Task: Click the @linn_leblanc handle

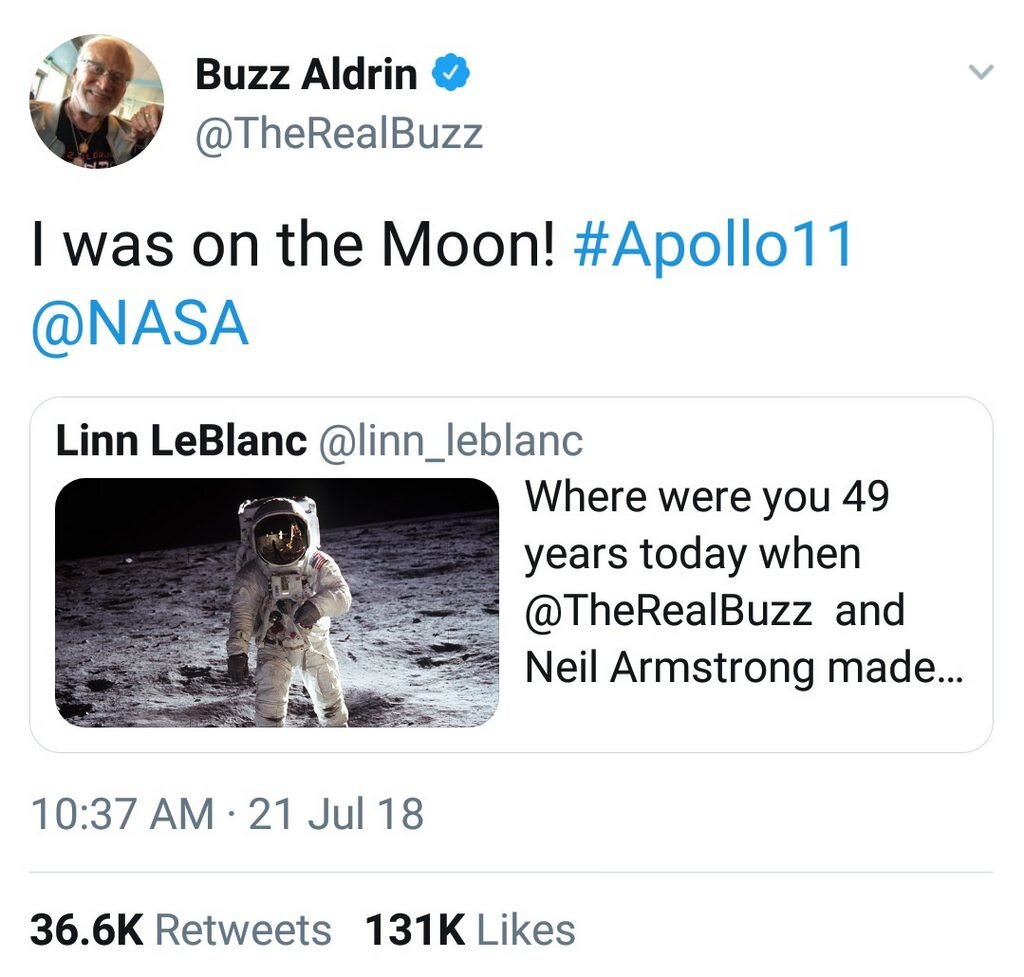Action: [450, 442]
